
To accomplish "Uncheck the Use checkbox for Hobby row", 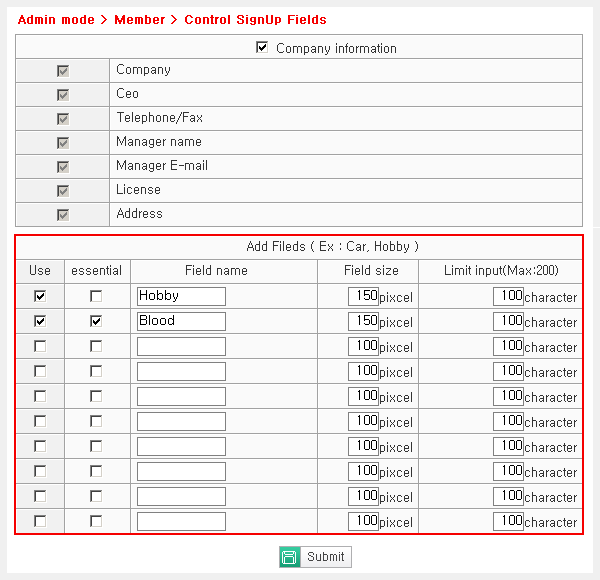I will pyautogui.click(x=40, y=296).
